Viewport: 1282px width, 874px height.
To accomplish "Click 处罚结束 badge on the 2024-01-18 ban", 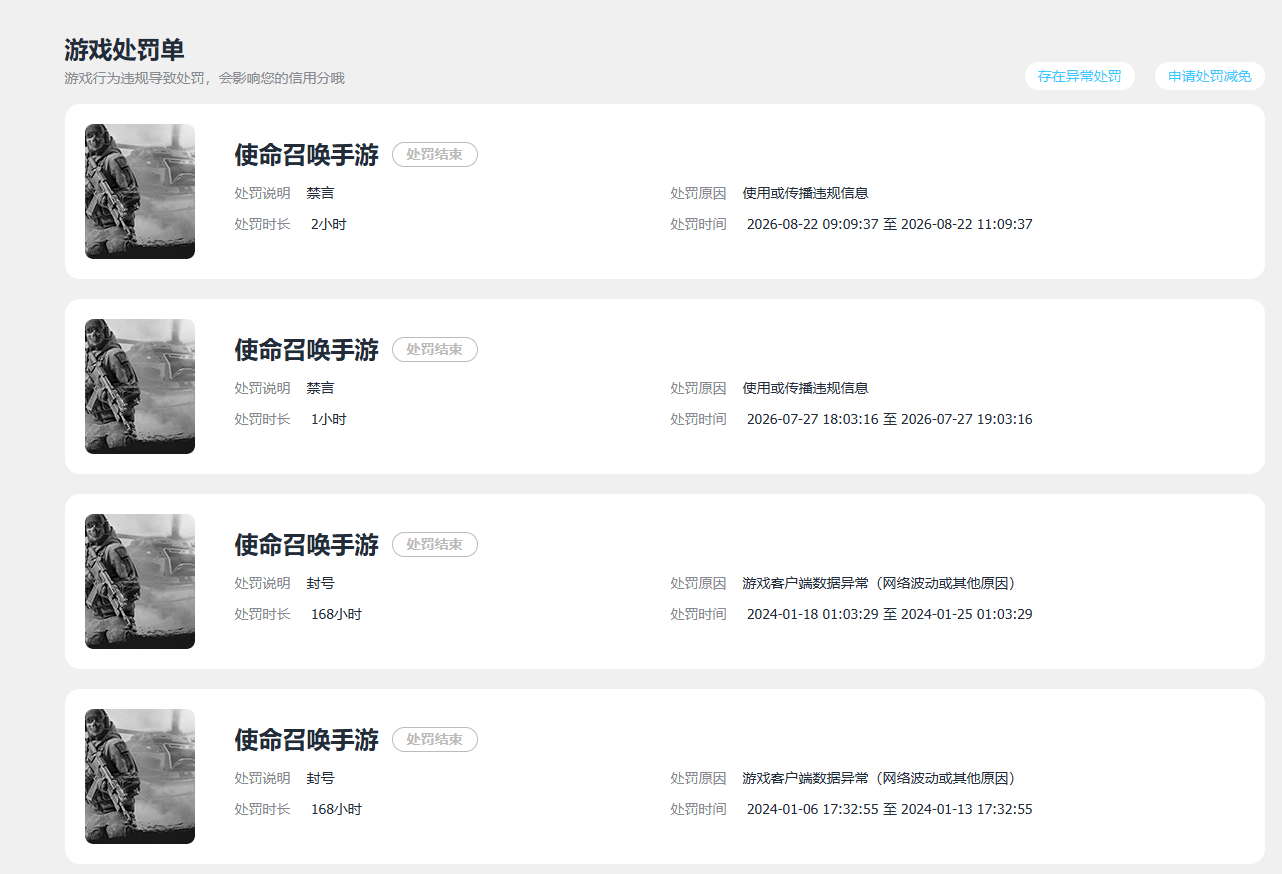I will 435,544.
